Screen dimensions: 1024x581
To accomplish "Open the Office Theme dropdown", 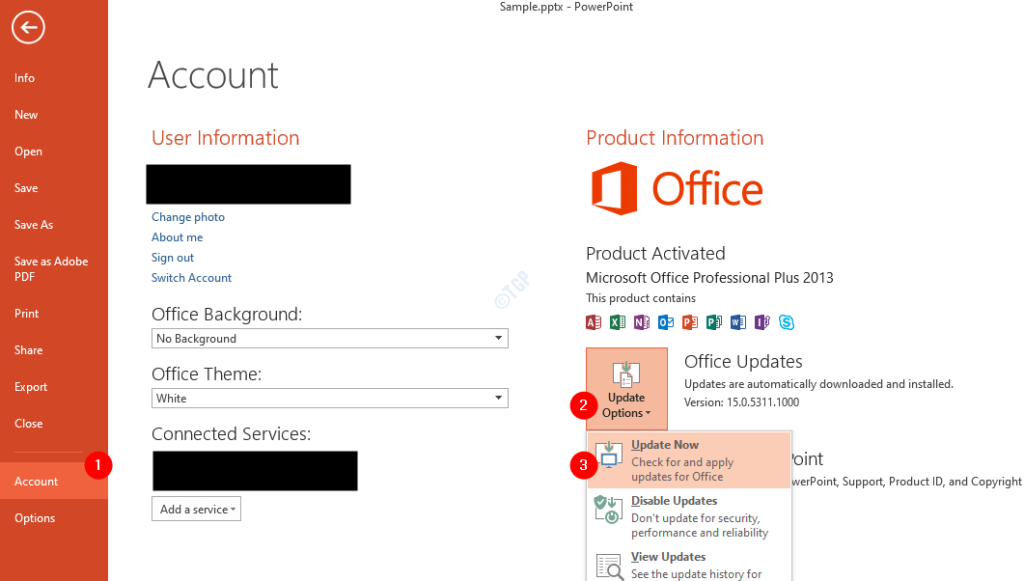I will point(497,398).
